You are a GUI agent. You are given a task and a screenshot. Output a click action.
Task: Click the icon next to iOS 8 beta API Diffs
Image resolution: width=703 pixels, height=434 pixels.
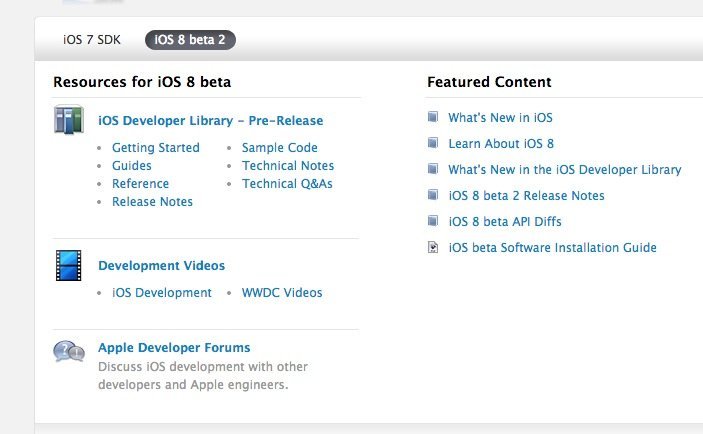433,221
